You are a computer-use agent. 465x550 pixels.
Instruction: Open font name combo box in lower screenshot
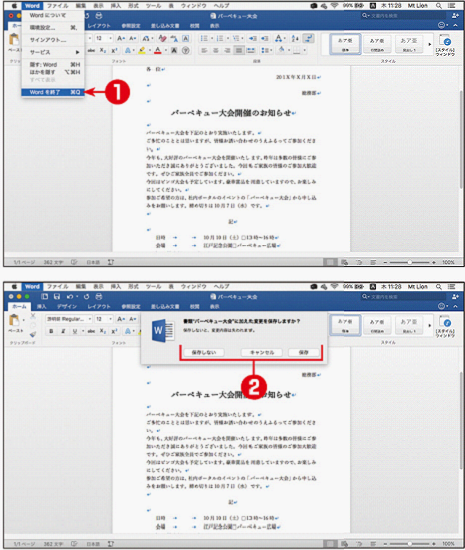pyautogui.click(x=68, y=318)
